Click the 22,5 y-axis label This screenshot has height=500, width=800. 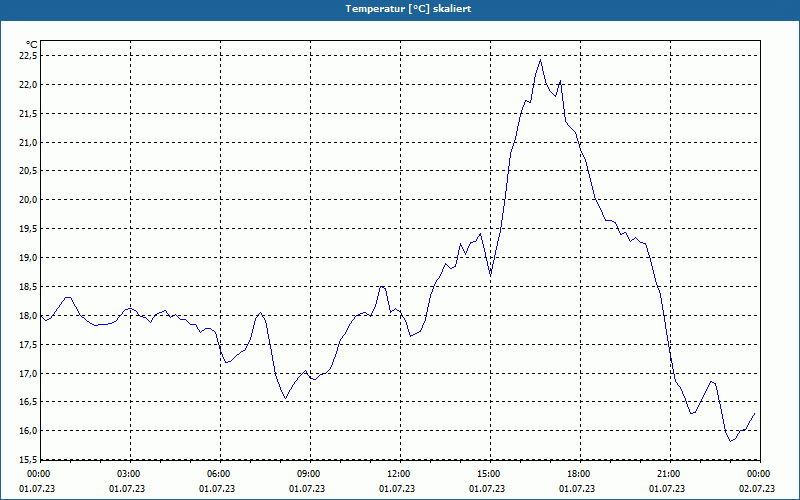[x=29, y=56]
